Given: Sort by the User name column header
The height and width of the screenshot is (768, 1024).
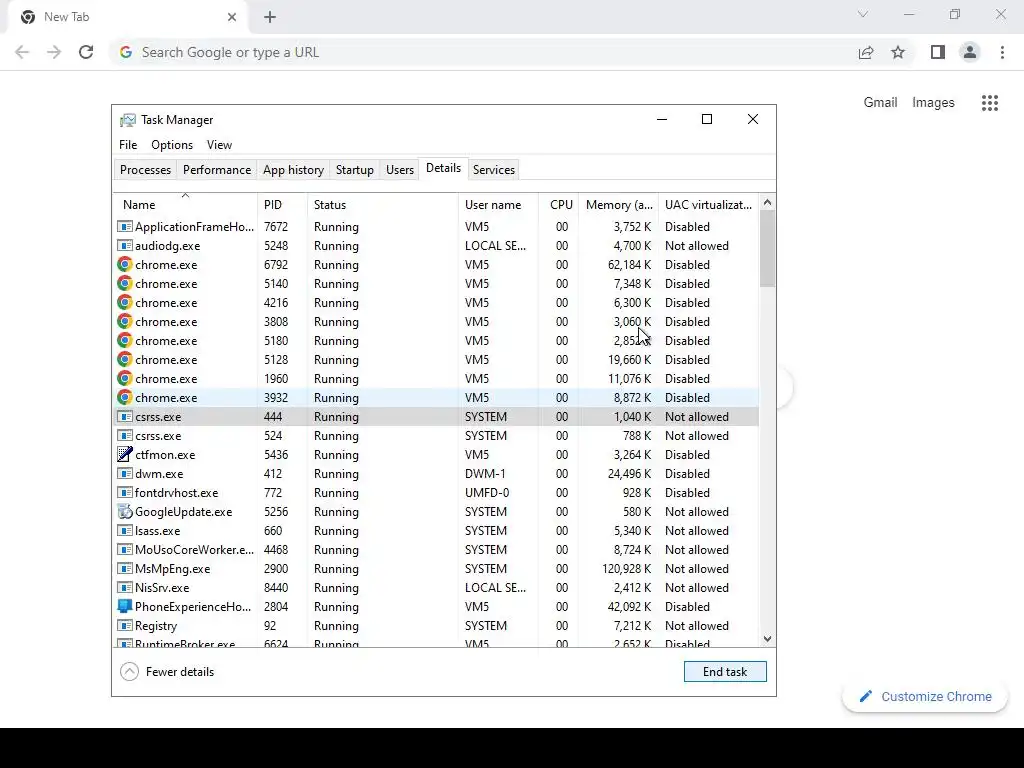Looking at the screenshot, I should [498, 204].
